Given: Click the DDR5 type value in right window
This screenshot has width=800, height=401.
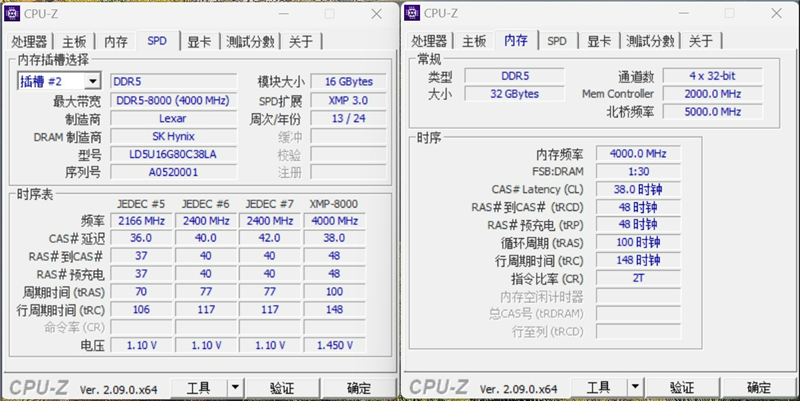Looking at the screenshot, I should pyautogui.click(x=514, y=76).
